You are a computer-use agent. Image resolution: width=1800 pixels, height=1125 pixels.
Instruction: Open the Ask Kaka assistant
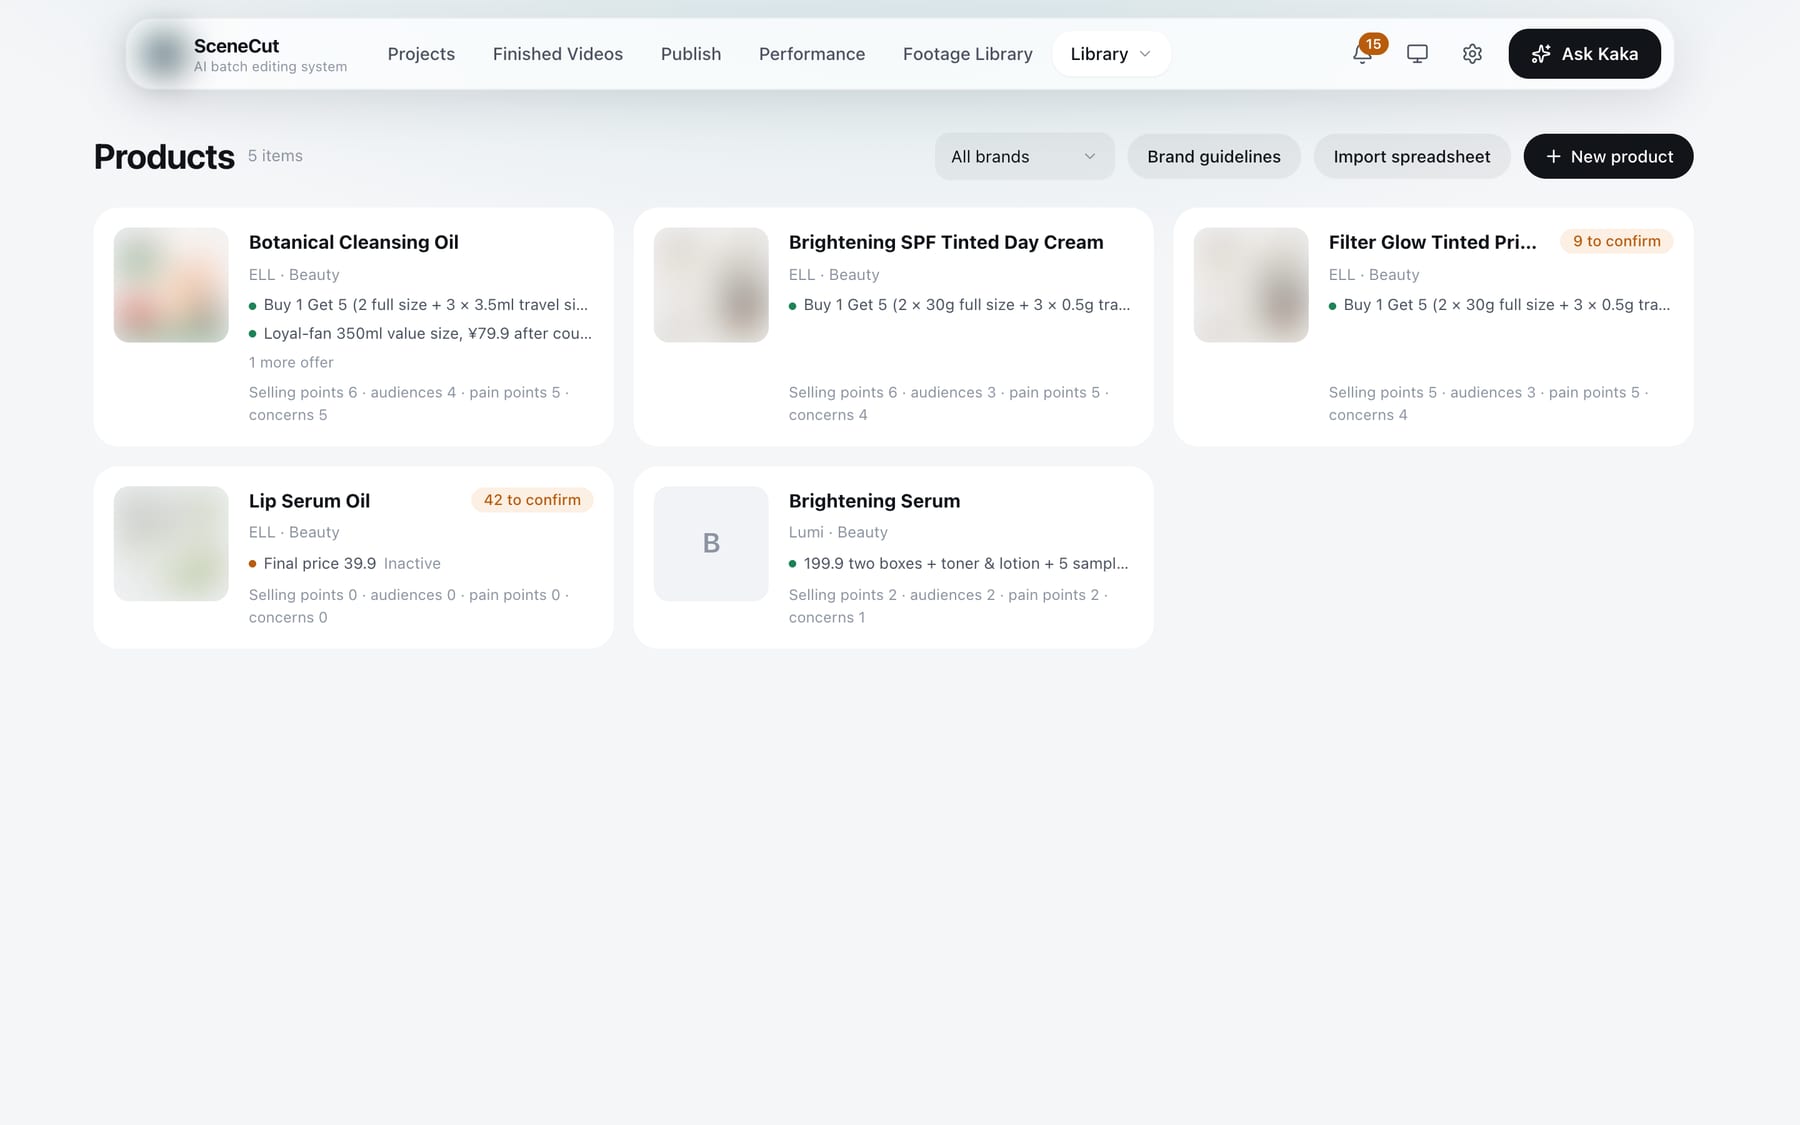point(1584,54)
